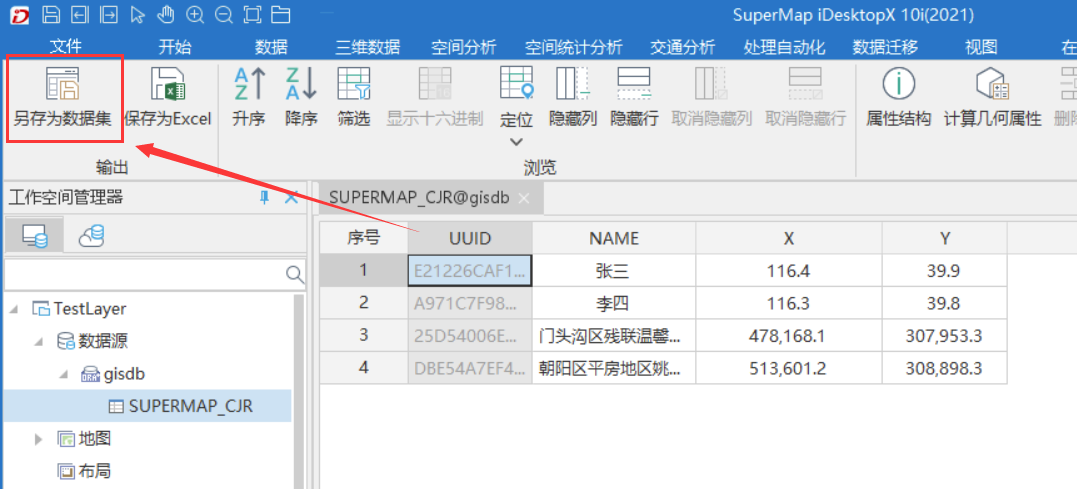Click 计算几何属性 tool
This screenshot has width=1077, height=489.
pyautogui.click(x=993, y=98)
